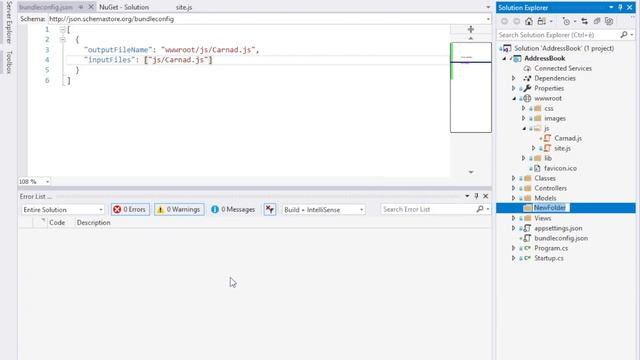640x360 pixels.
Task: Focus the Search Solution Explorer field
Action: coord(558,35)
